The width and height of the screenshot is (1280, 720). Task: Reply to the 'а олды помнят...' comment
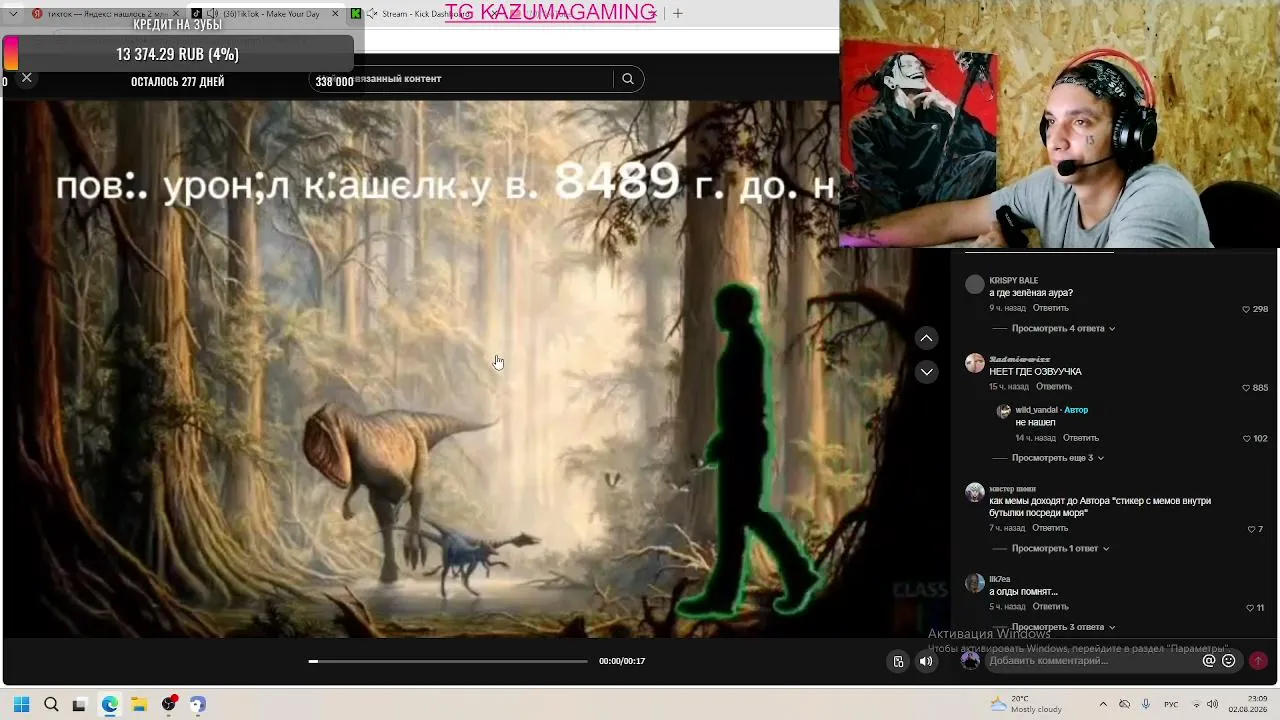[x=1050, y=606]
